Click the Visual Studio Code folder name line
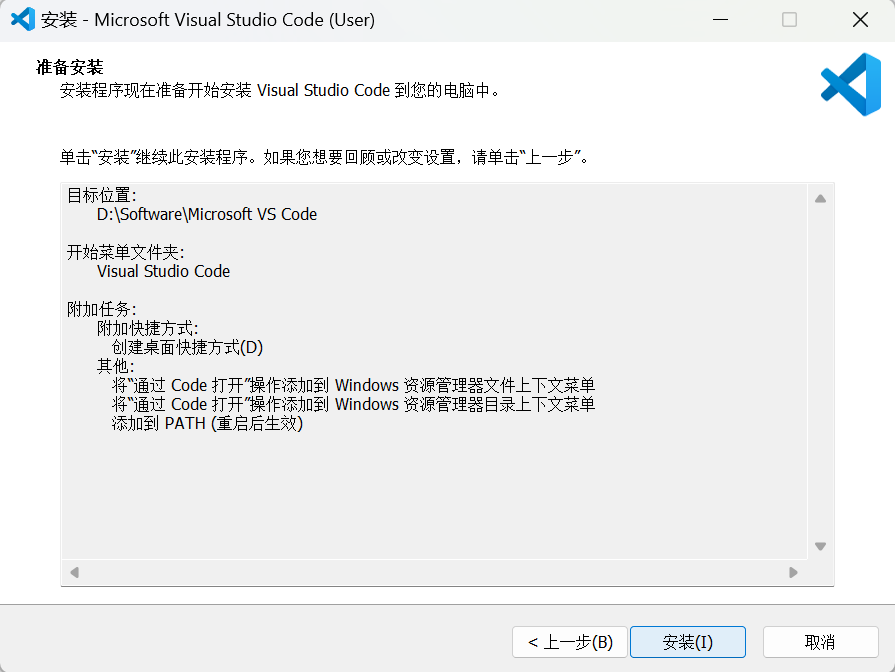Screen dimensions: 895x672 point(163,271)
